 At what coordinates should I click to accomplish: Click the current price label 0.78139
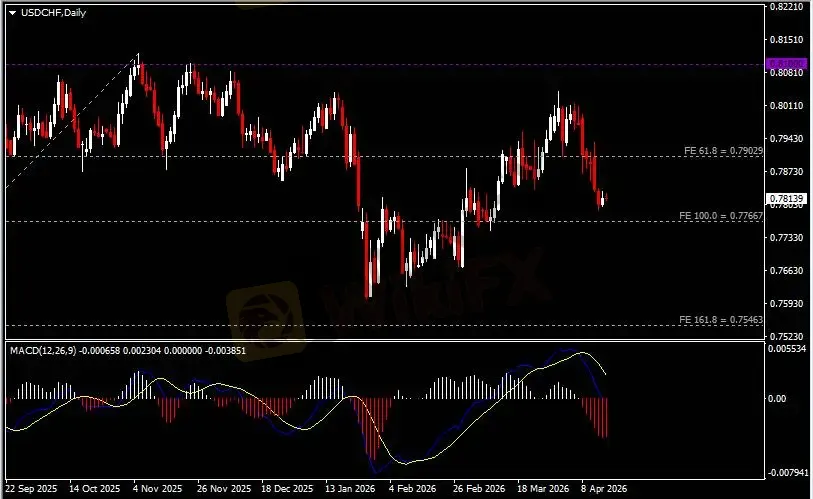(786, 198)
